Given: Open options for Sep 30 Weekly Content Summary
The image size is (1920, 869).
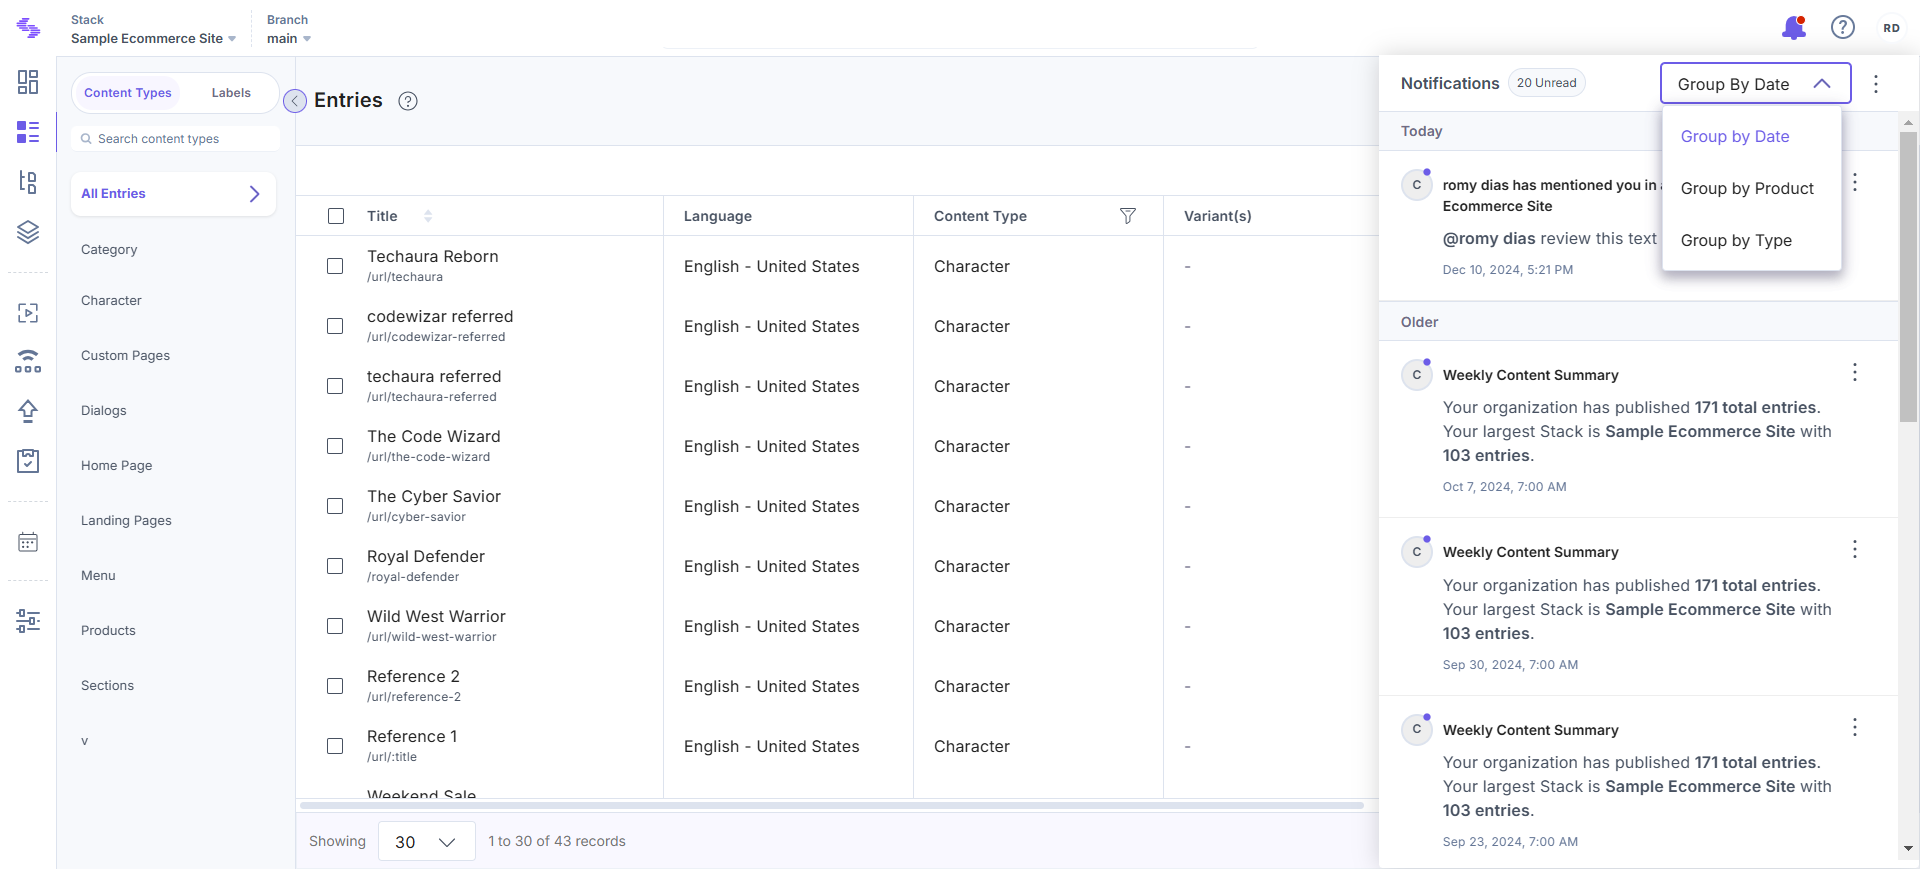Looking at the screenshot, I should 1855,549.
